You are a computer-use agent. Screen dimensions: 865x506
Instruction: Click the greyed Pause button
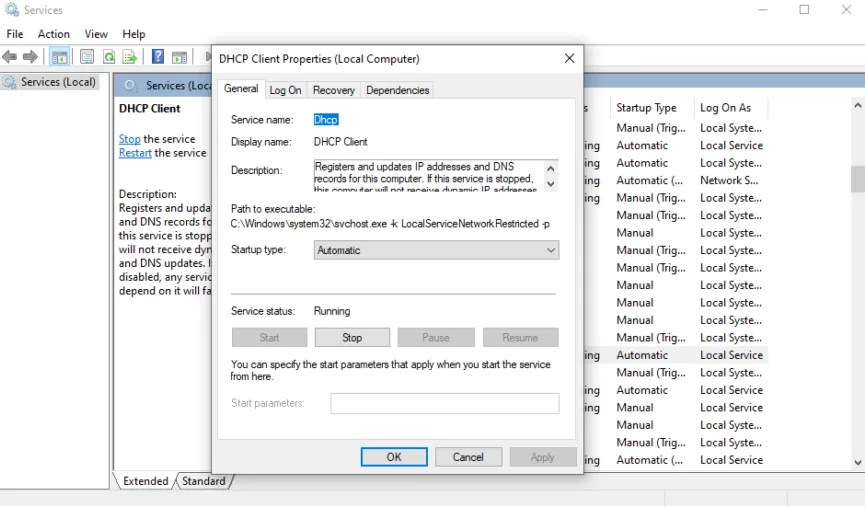click(x=436, y=337)
